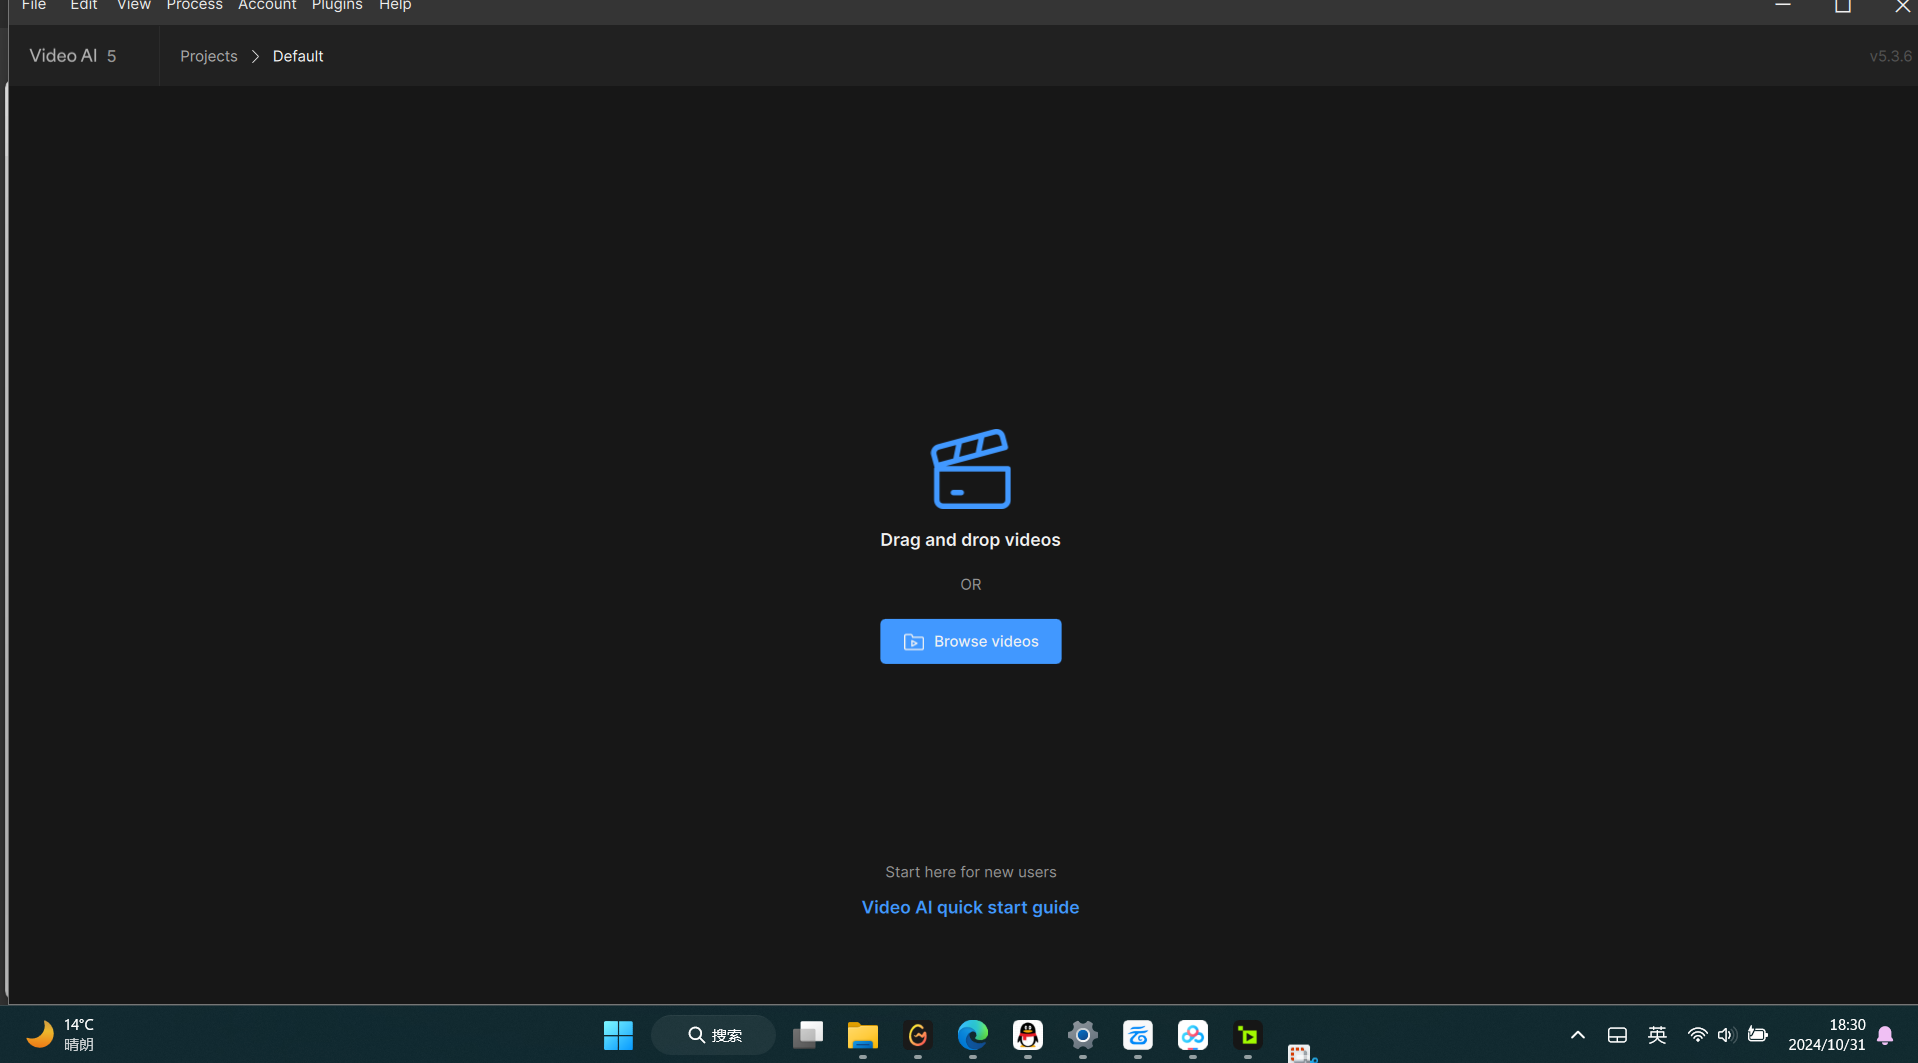Click the Default project breadcrumb

pos(298,56)
